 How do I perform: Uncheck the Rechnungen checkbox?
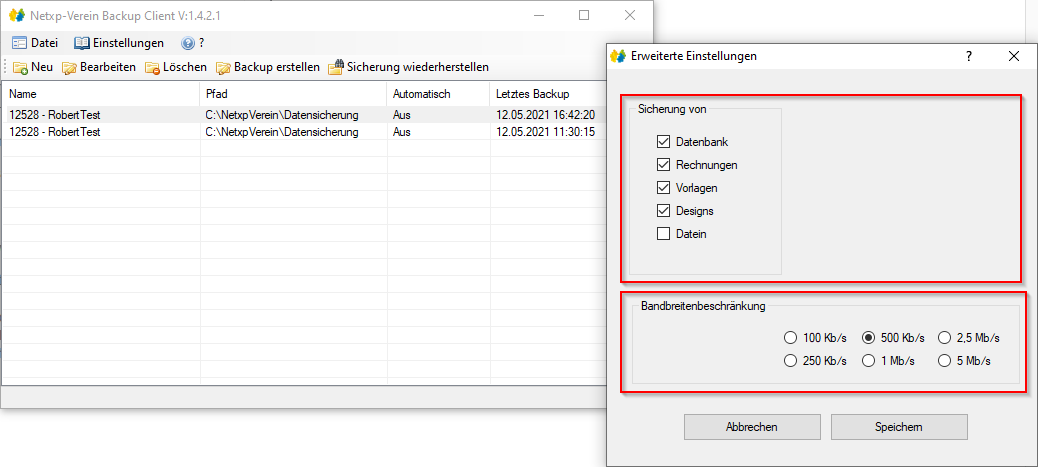[663, 164]
